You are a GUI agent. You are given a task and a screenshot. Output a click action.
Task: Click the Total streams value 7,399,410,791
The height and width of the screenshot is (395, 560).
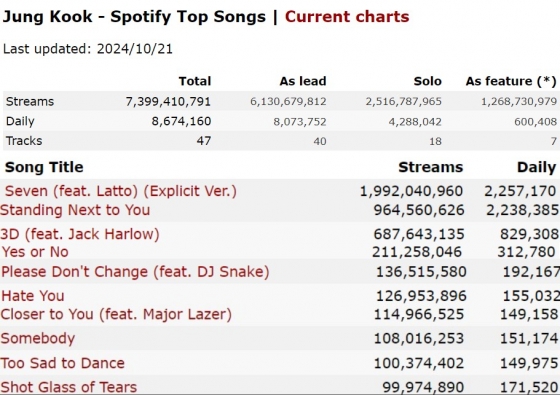click(168, 101)
